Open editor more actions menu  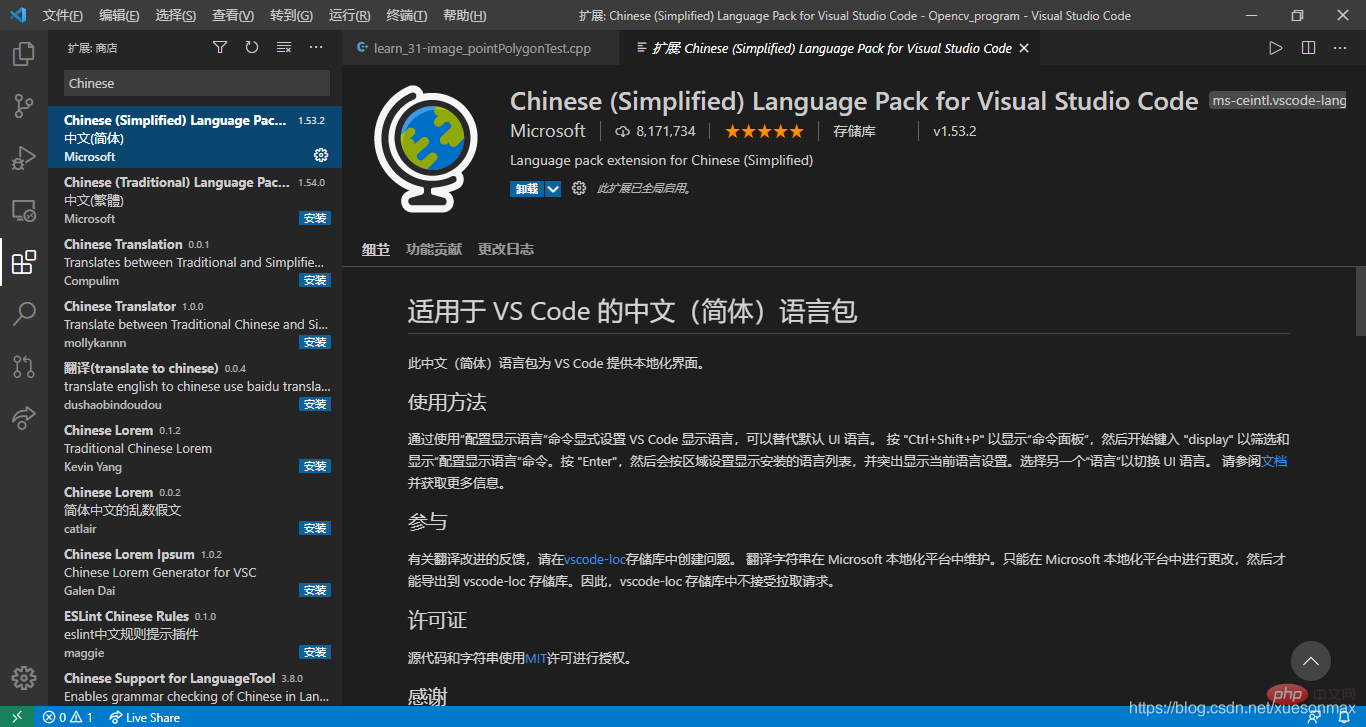pyautogui.click(x=1340, y=47)
